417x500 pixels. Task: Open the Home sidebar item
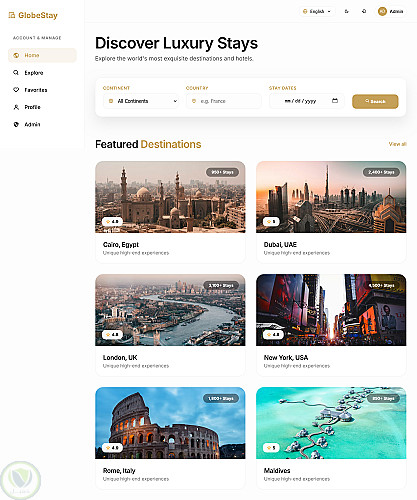coord(42,55)
